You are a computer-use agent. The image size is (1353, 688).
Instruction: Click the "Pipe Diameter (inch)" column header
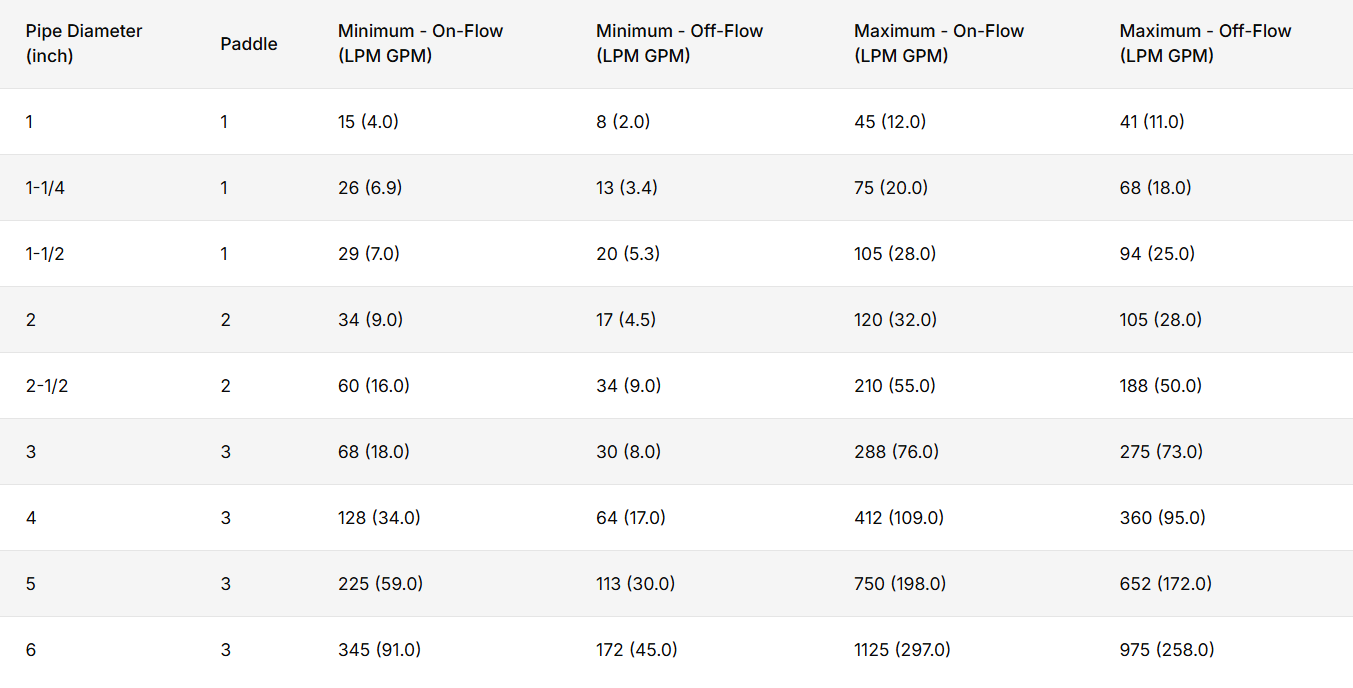[x=84, y=44]
